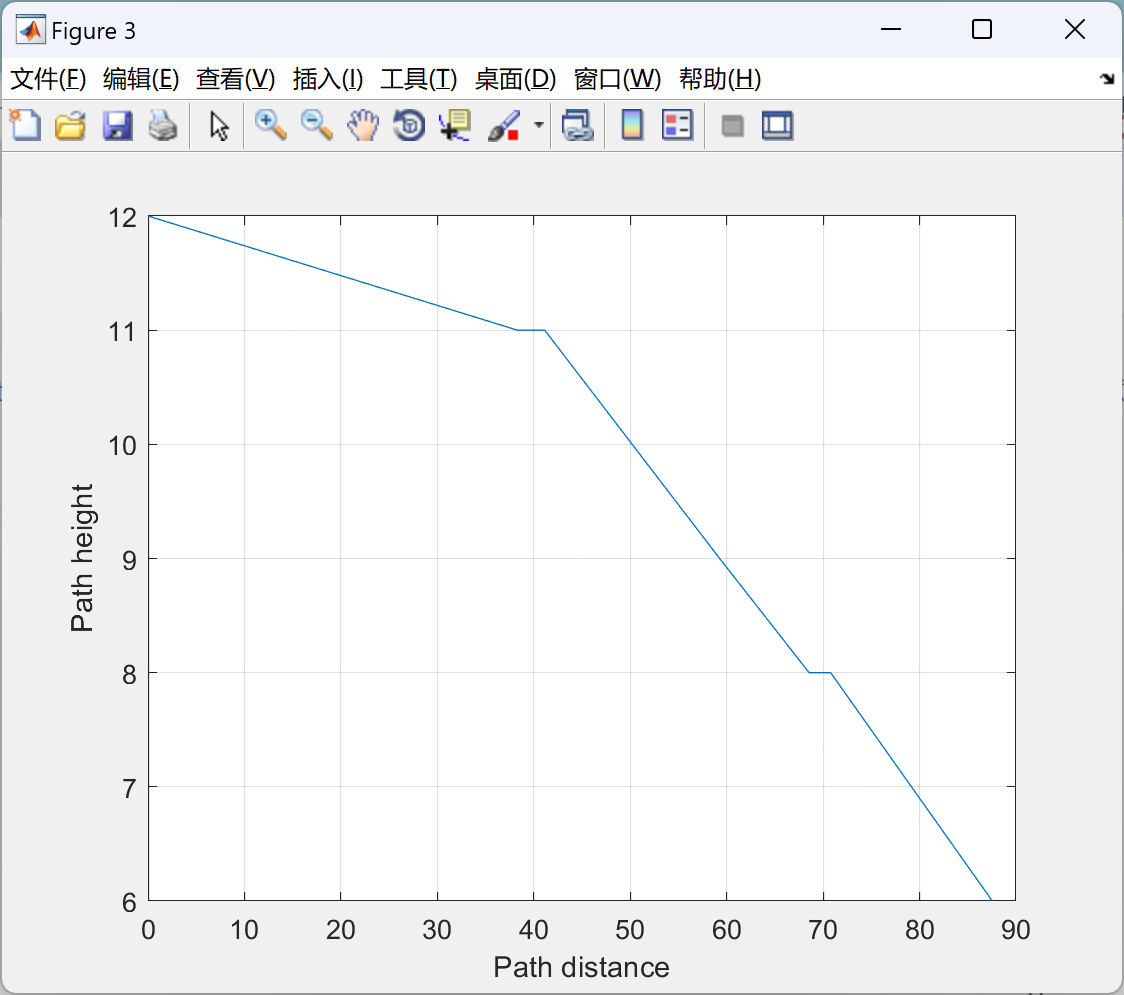Activate the Zoom Out magnifier tool
1124x995 pixels.
[316, 125]
